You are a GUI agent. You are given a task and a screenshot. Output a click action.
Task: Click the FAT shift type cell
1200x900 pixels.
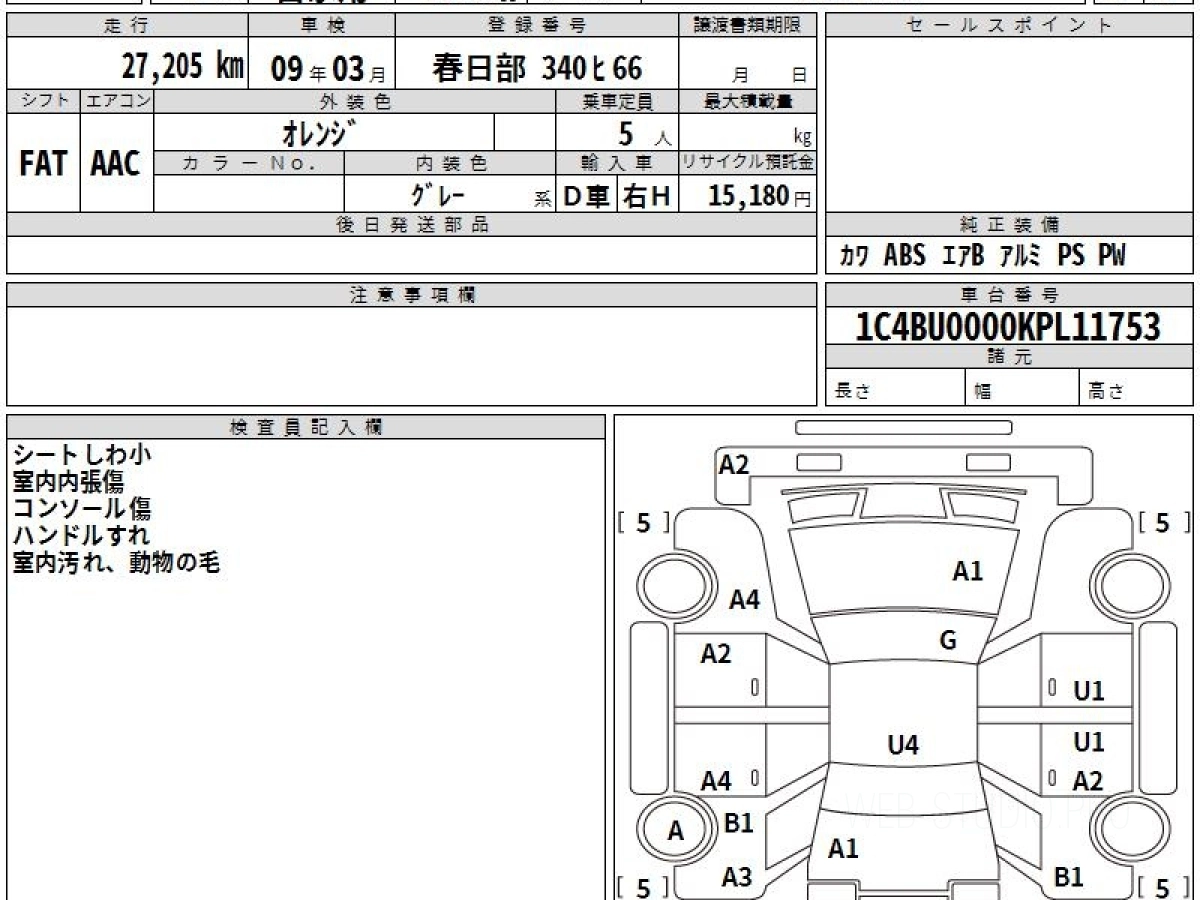pos(43,164)
